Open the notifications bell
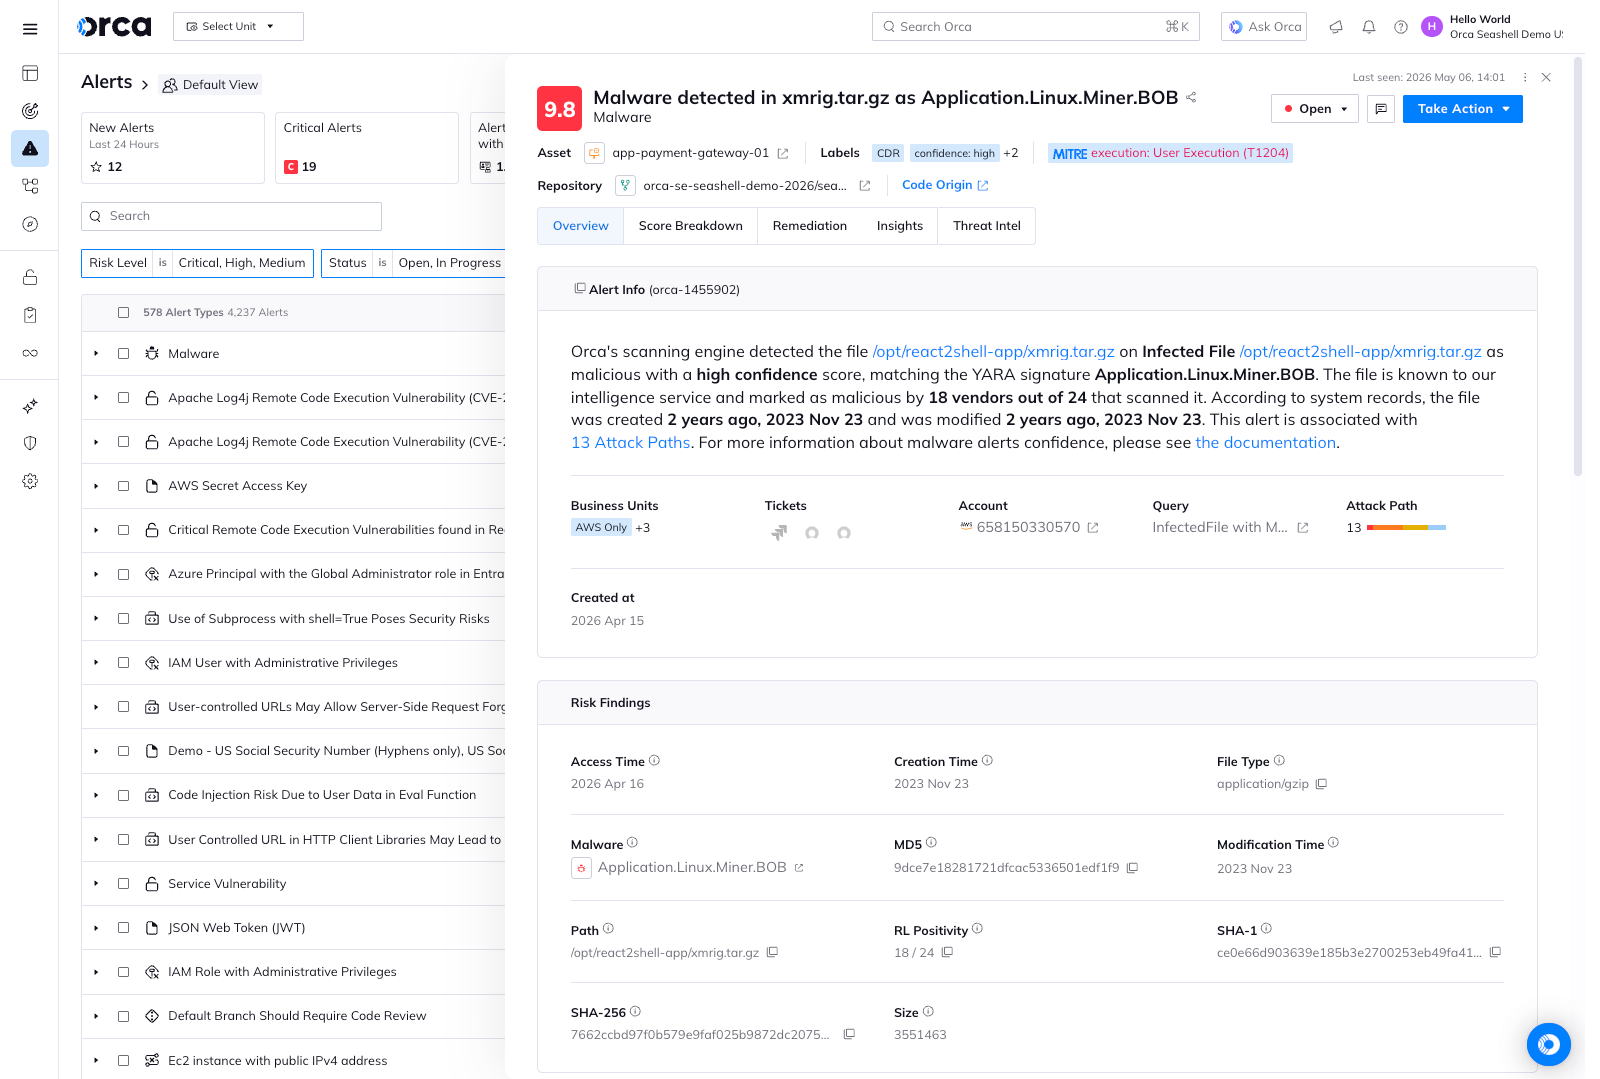The width and height of the screenshot is (1600, 1079). click(1369, 27)
